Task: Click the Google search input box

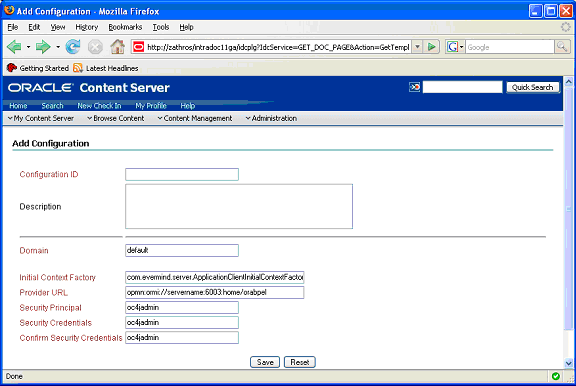Action: pos(510,47)
